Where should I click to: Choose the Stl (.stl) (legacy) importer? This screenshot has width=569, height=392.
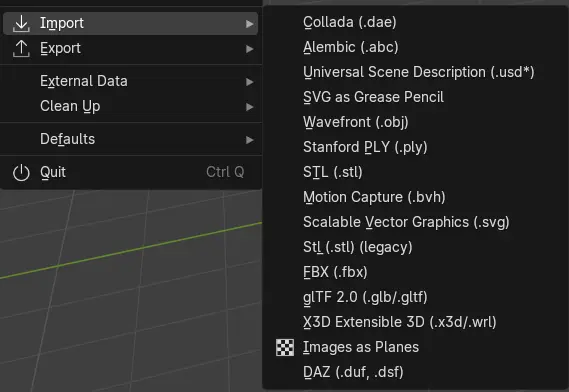coord(416,248)
